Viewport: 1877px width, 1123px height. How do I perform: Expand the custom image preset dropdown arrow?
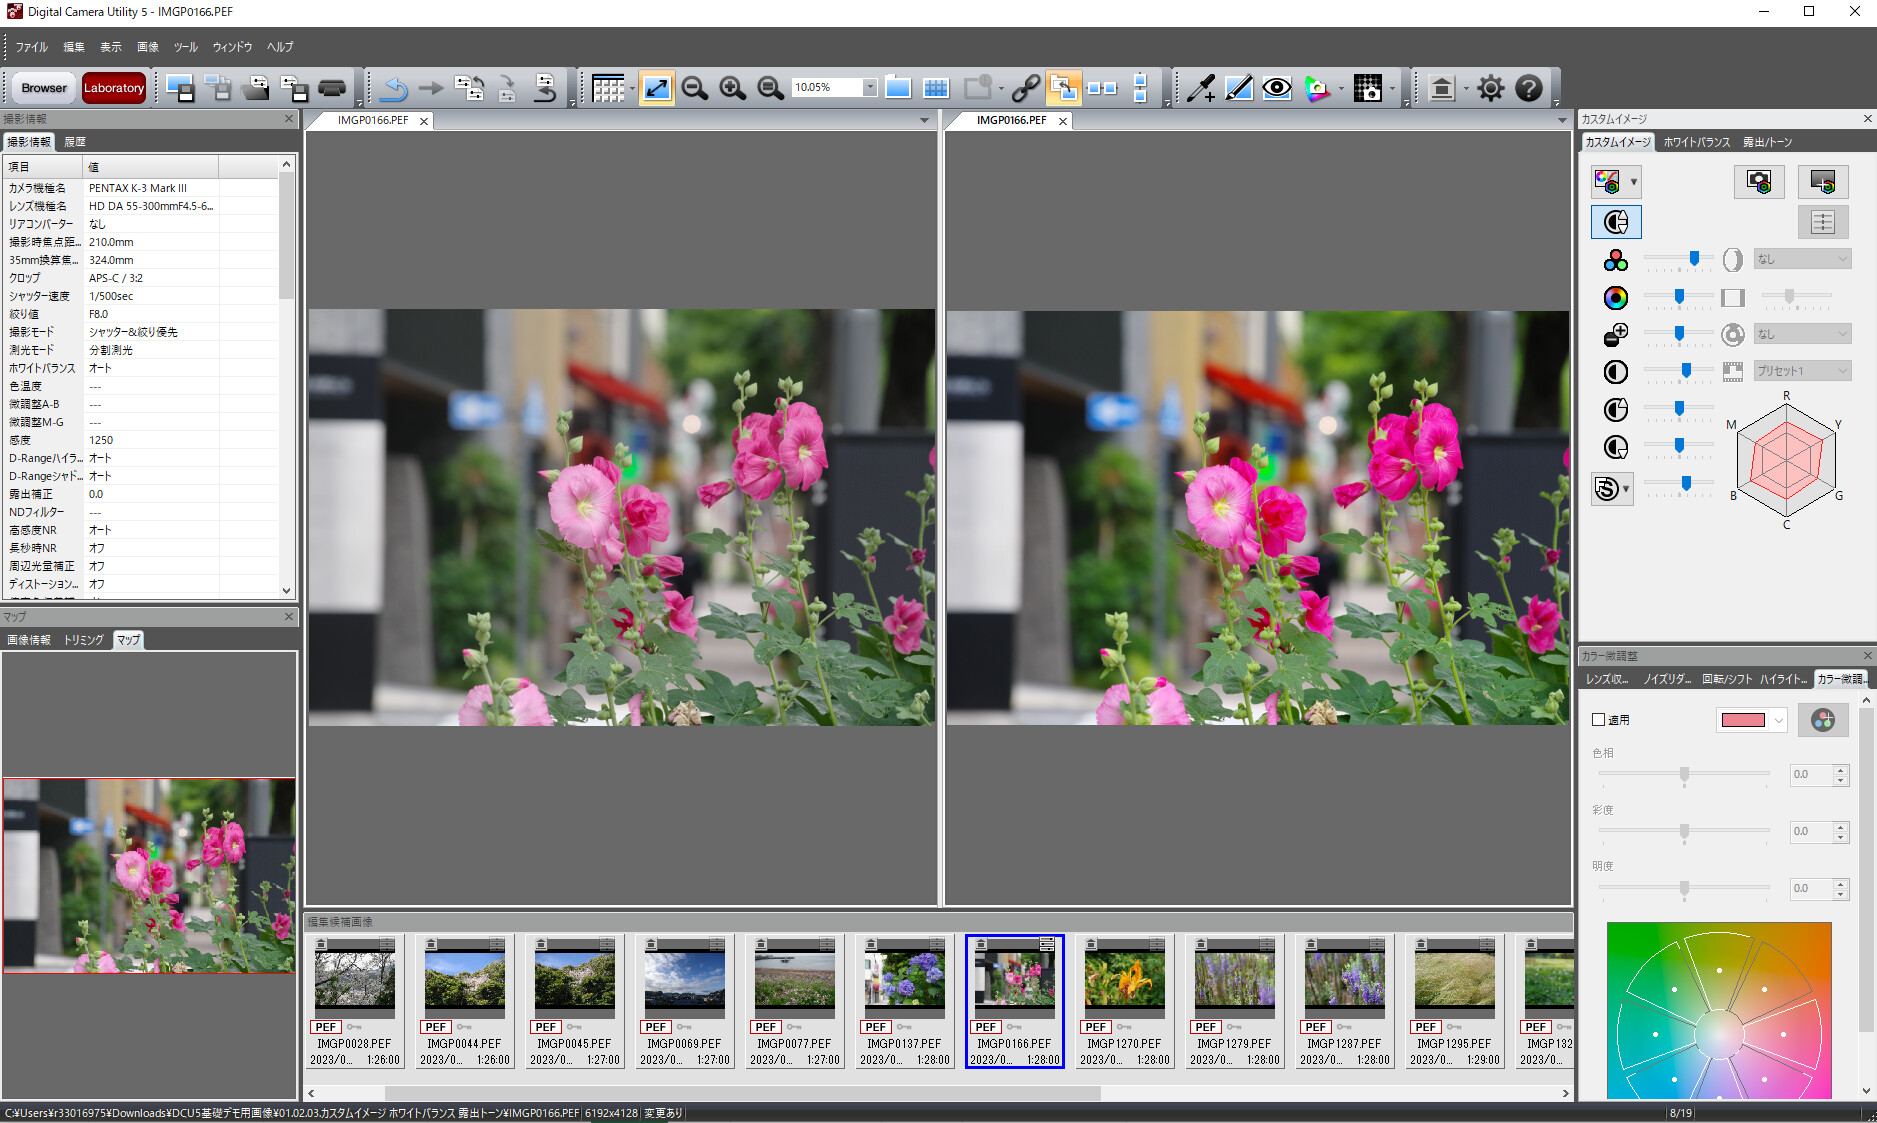(x=1634, y=181)
